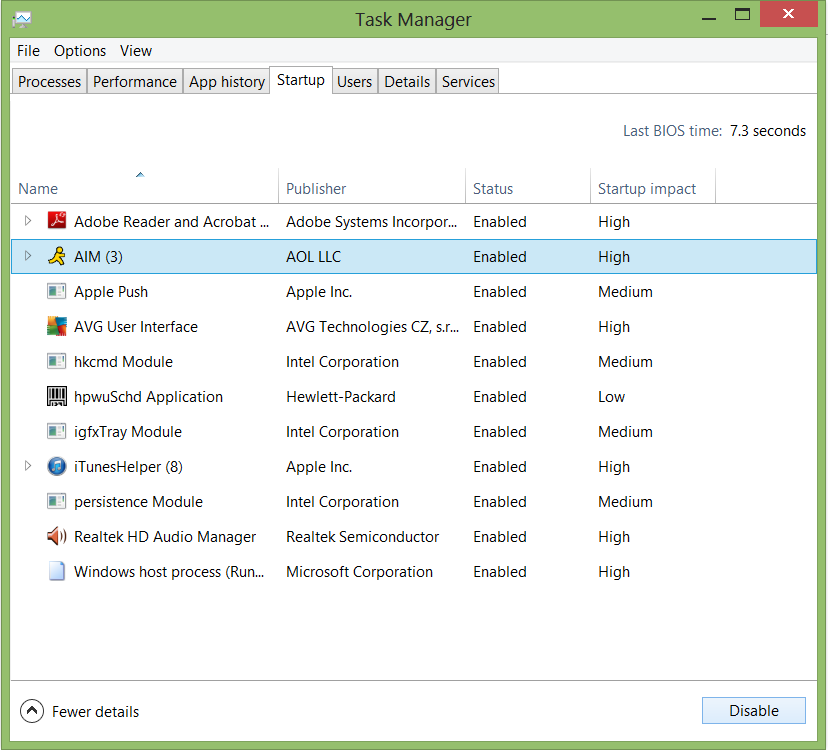Click the Windows host process file icon

(57, 571)
